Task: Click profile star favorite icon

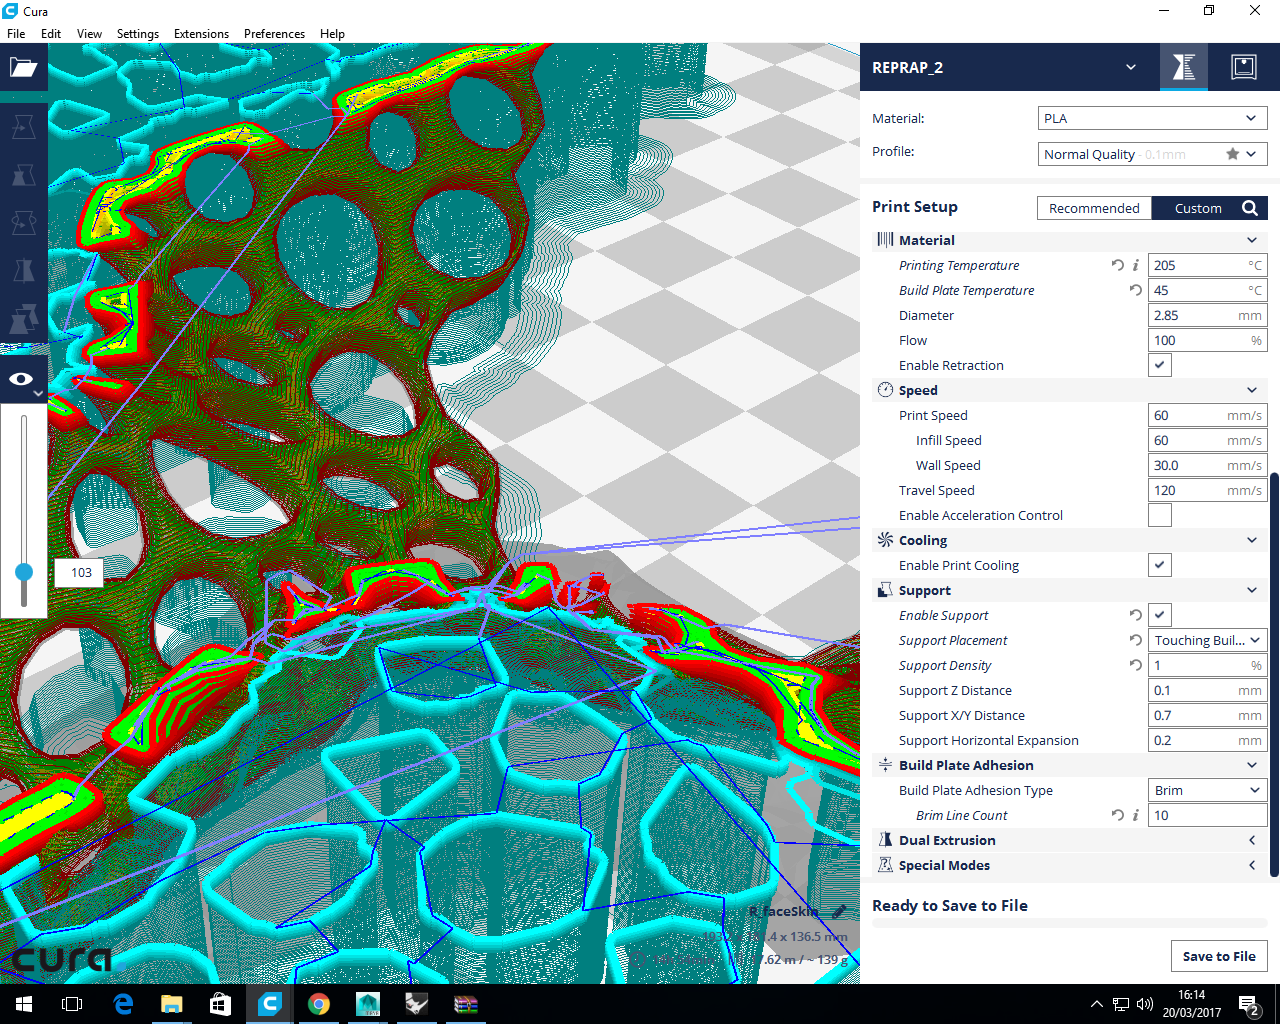Action: (1232, 154)
